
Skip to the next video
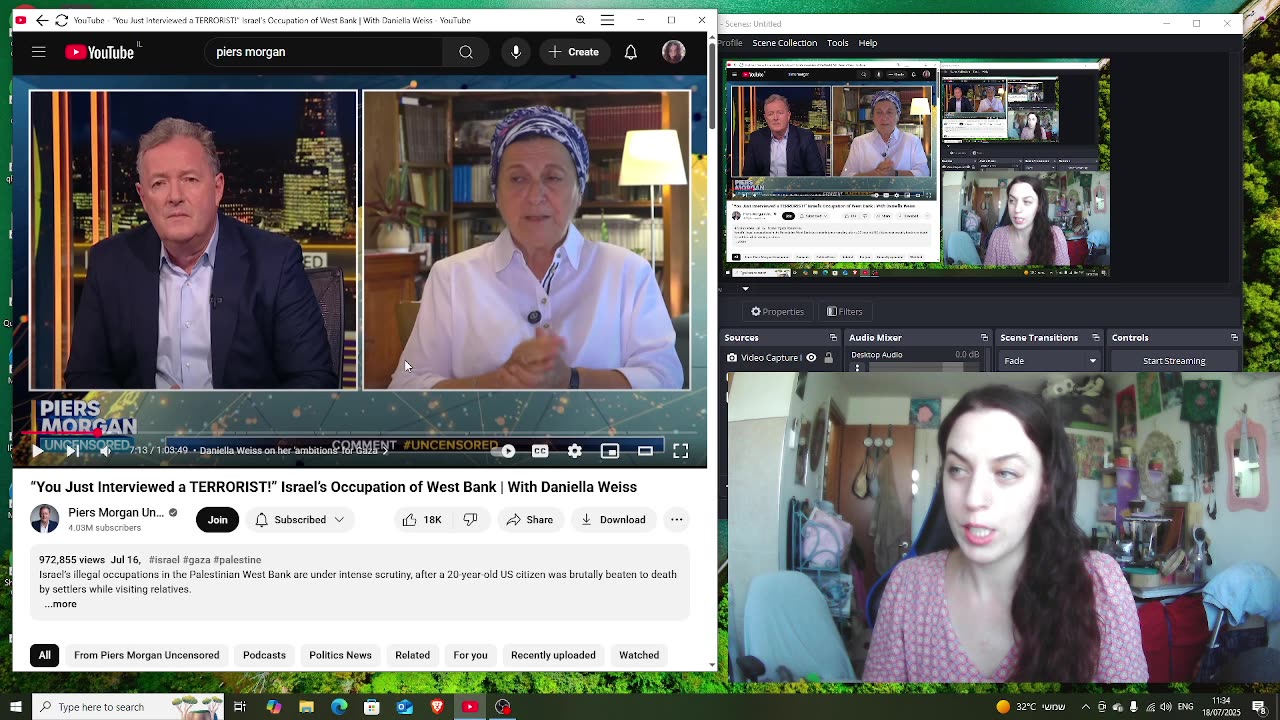72,451
